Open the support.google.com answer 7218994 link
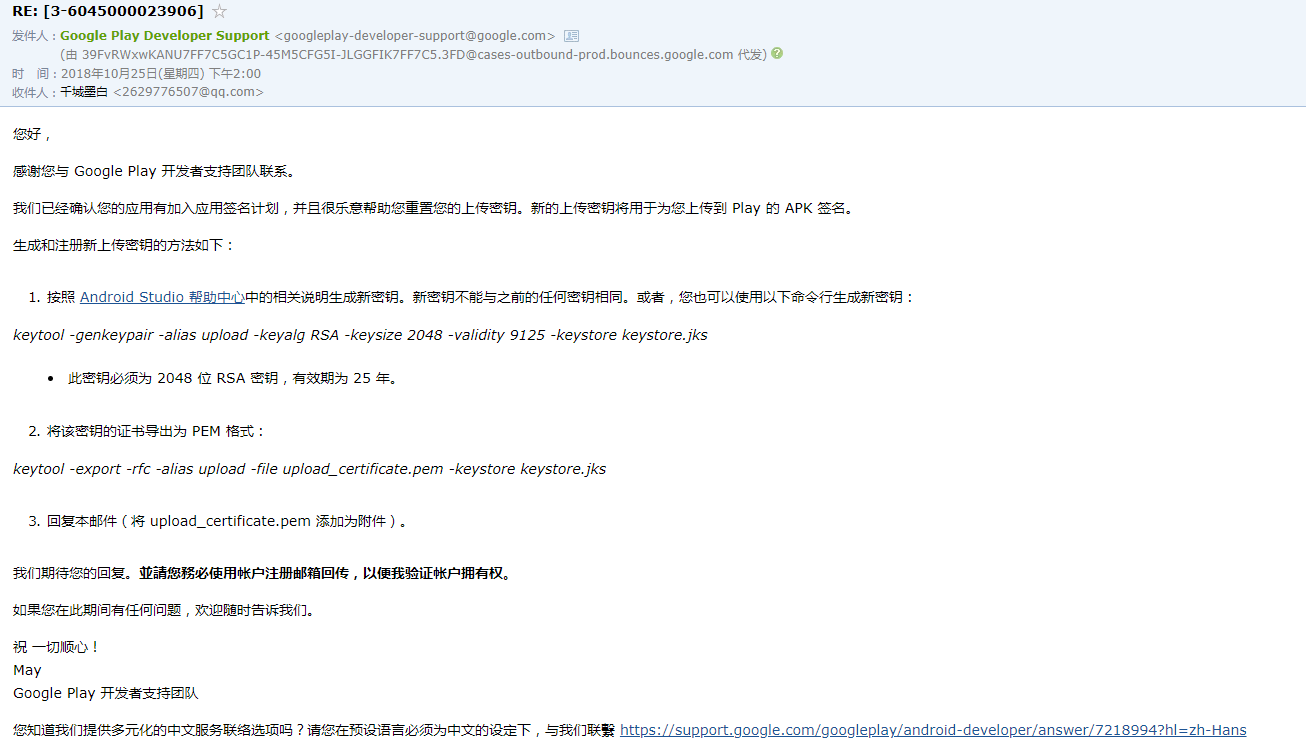Viewport: 1306px width, 751px height. [x=933, y=730]
